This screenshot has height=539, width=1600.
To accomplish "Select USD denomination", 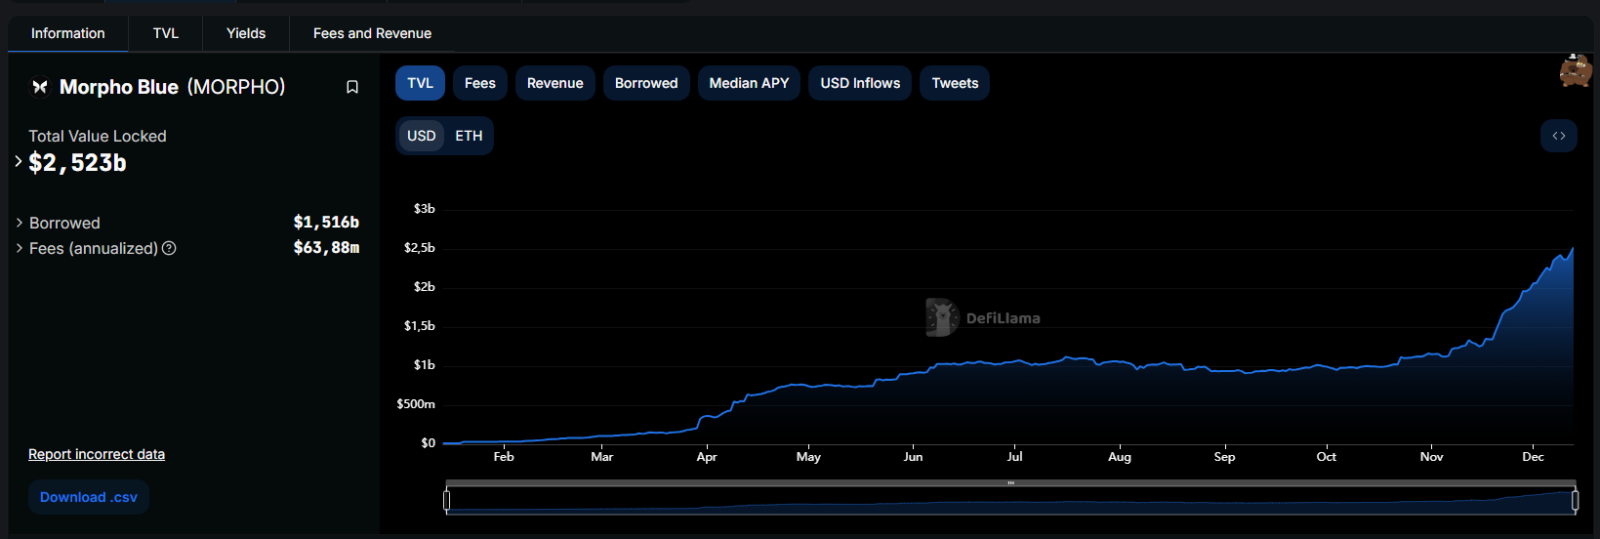I will pyautogui.click(x=421, y=136).
